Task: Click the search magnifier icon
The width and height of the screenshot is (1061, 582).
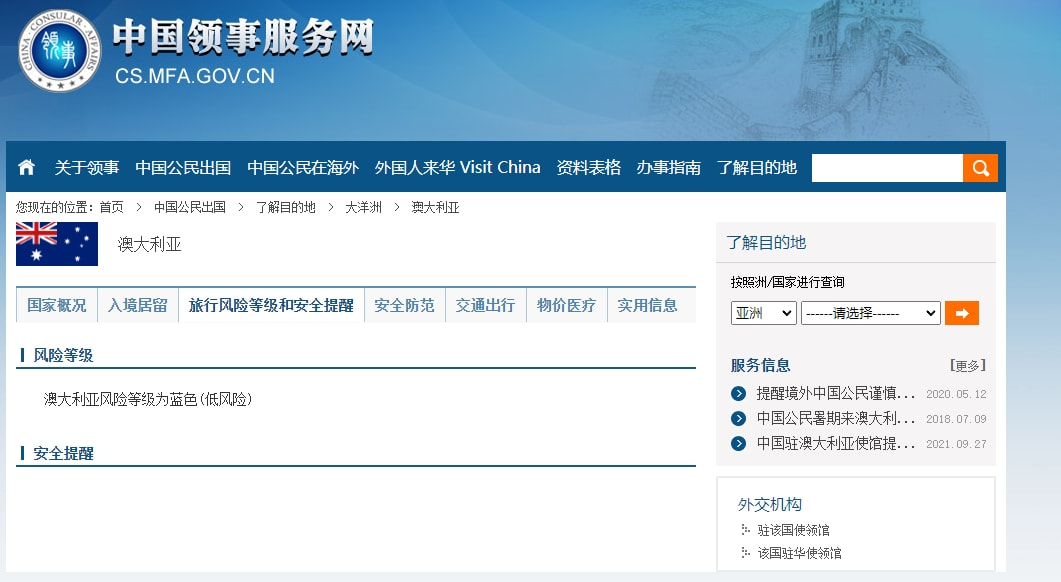Action: [980, 167]
